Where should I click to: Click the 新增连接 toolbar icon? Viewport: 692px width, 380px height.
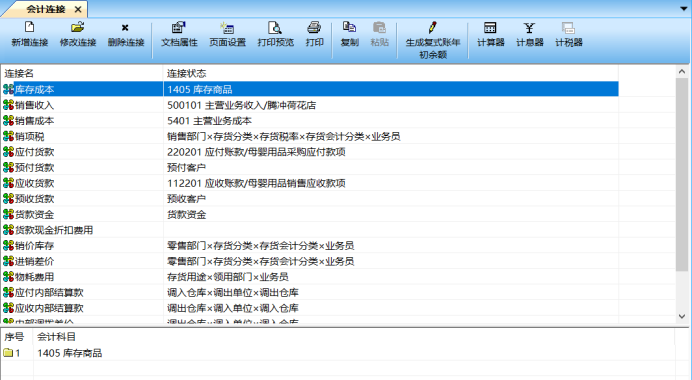[x=30, y=27]
